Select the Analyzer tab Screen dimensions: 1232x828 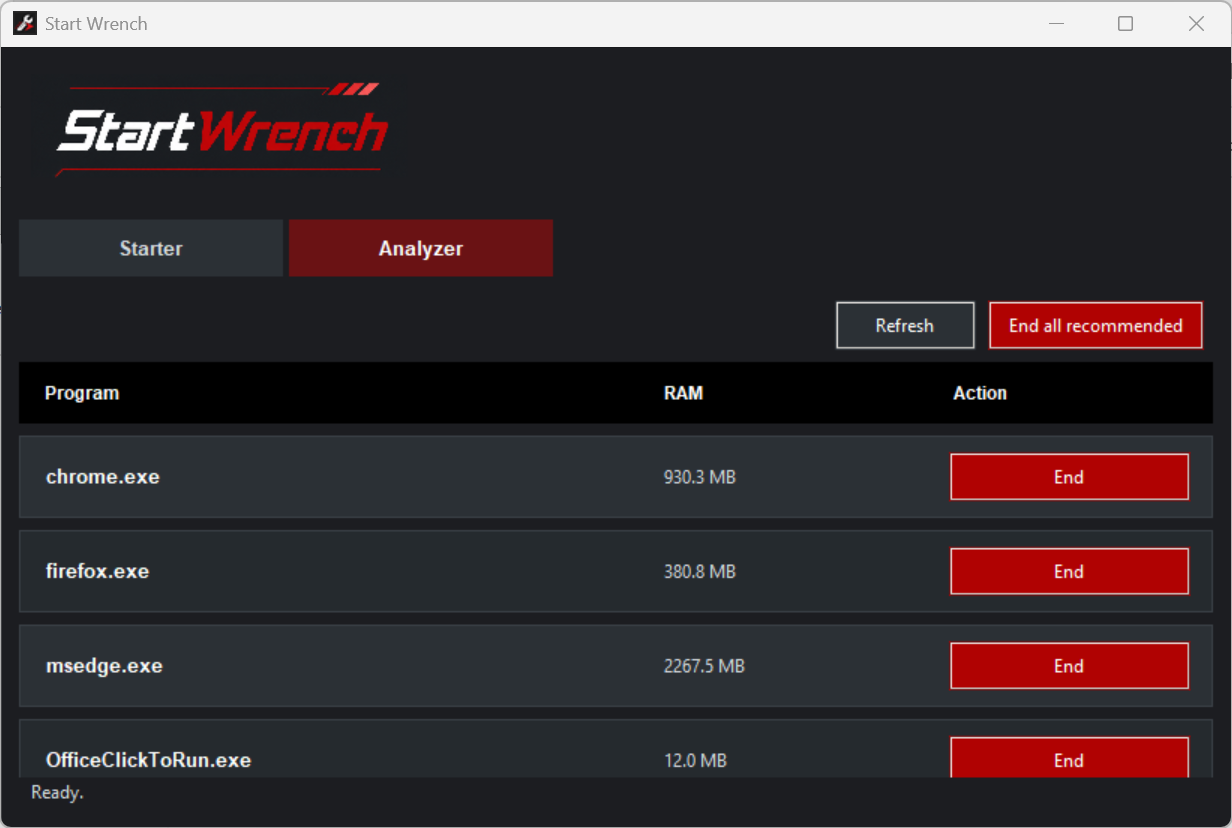pos(421,248)
